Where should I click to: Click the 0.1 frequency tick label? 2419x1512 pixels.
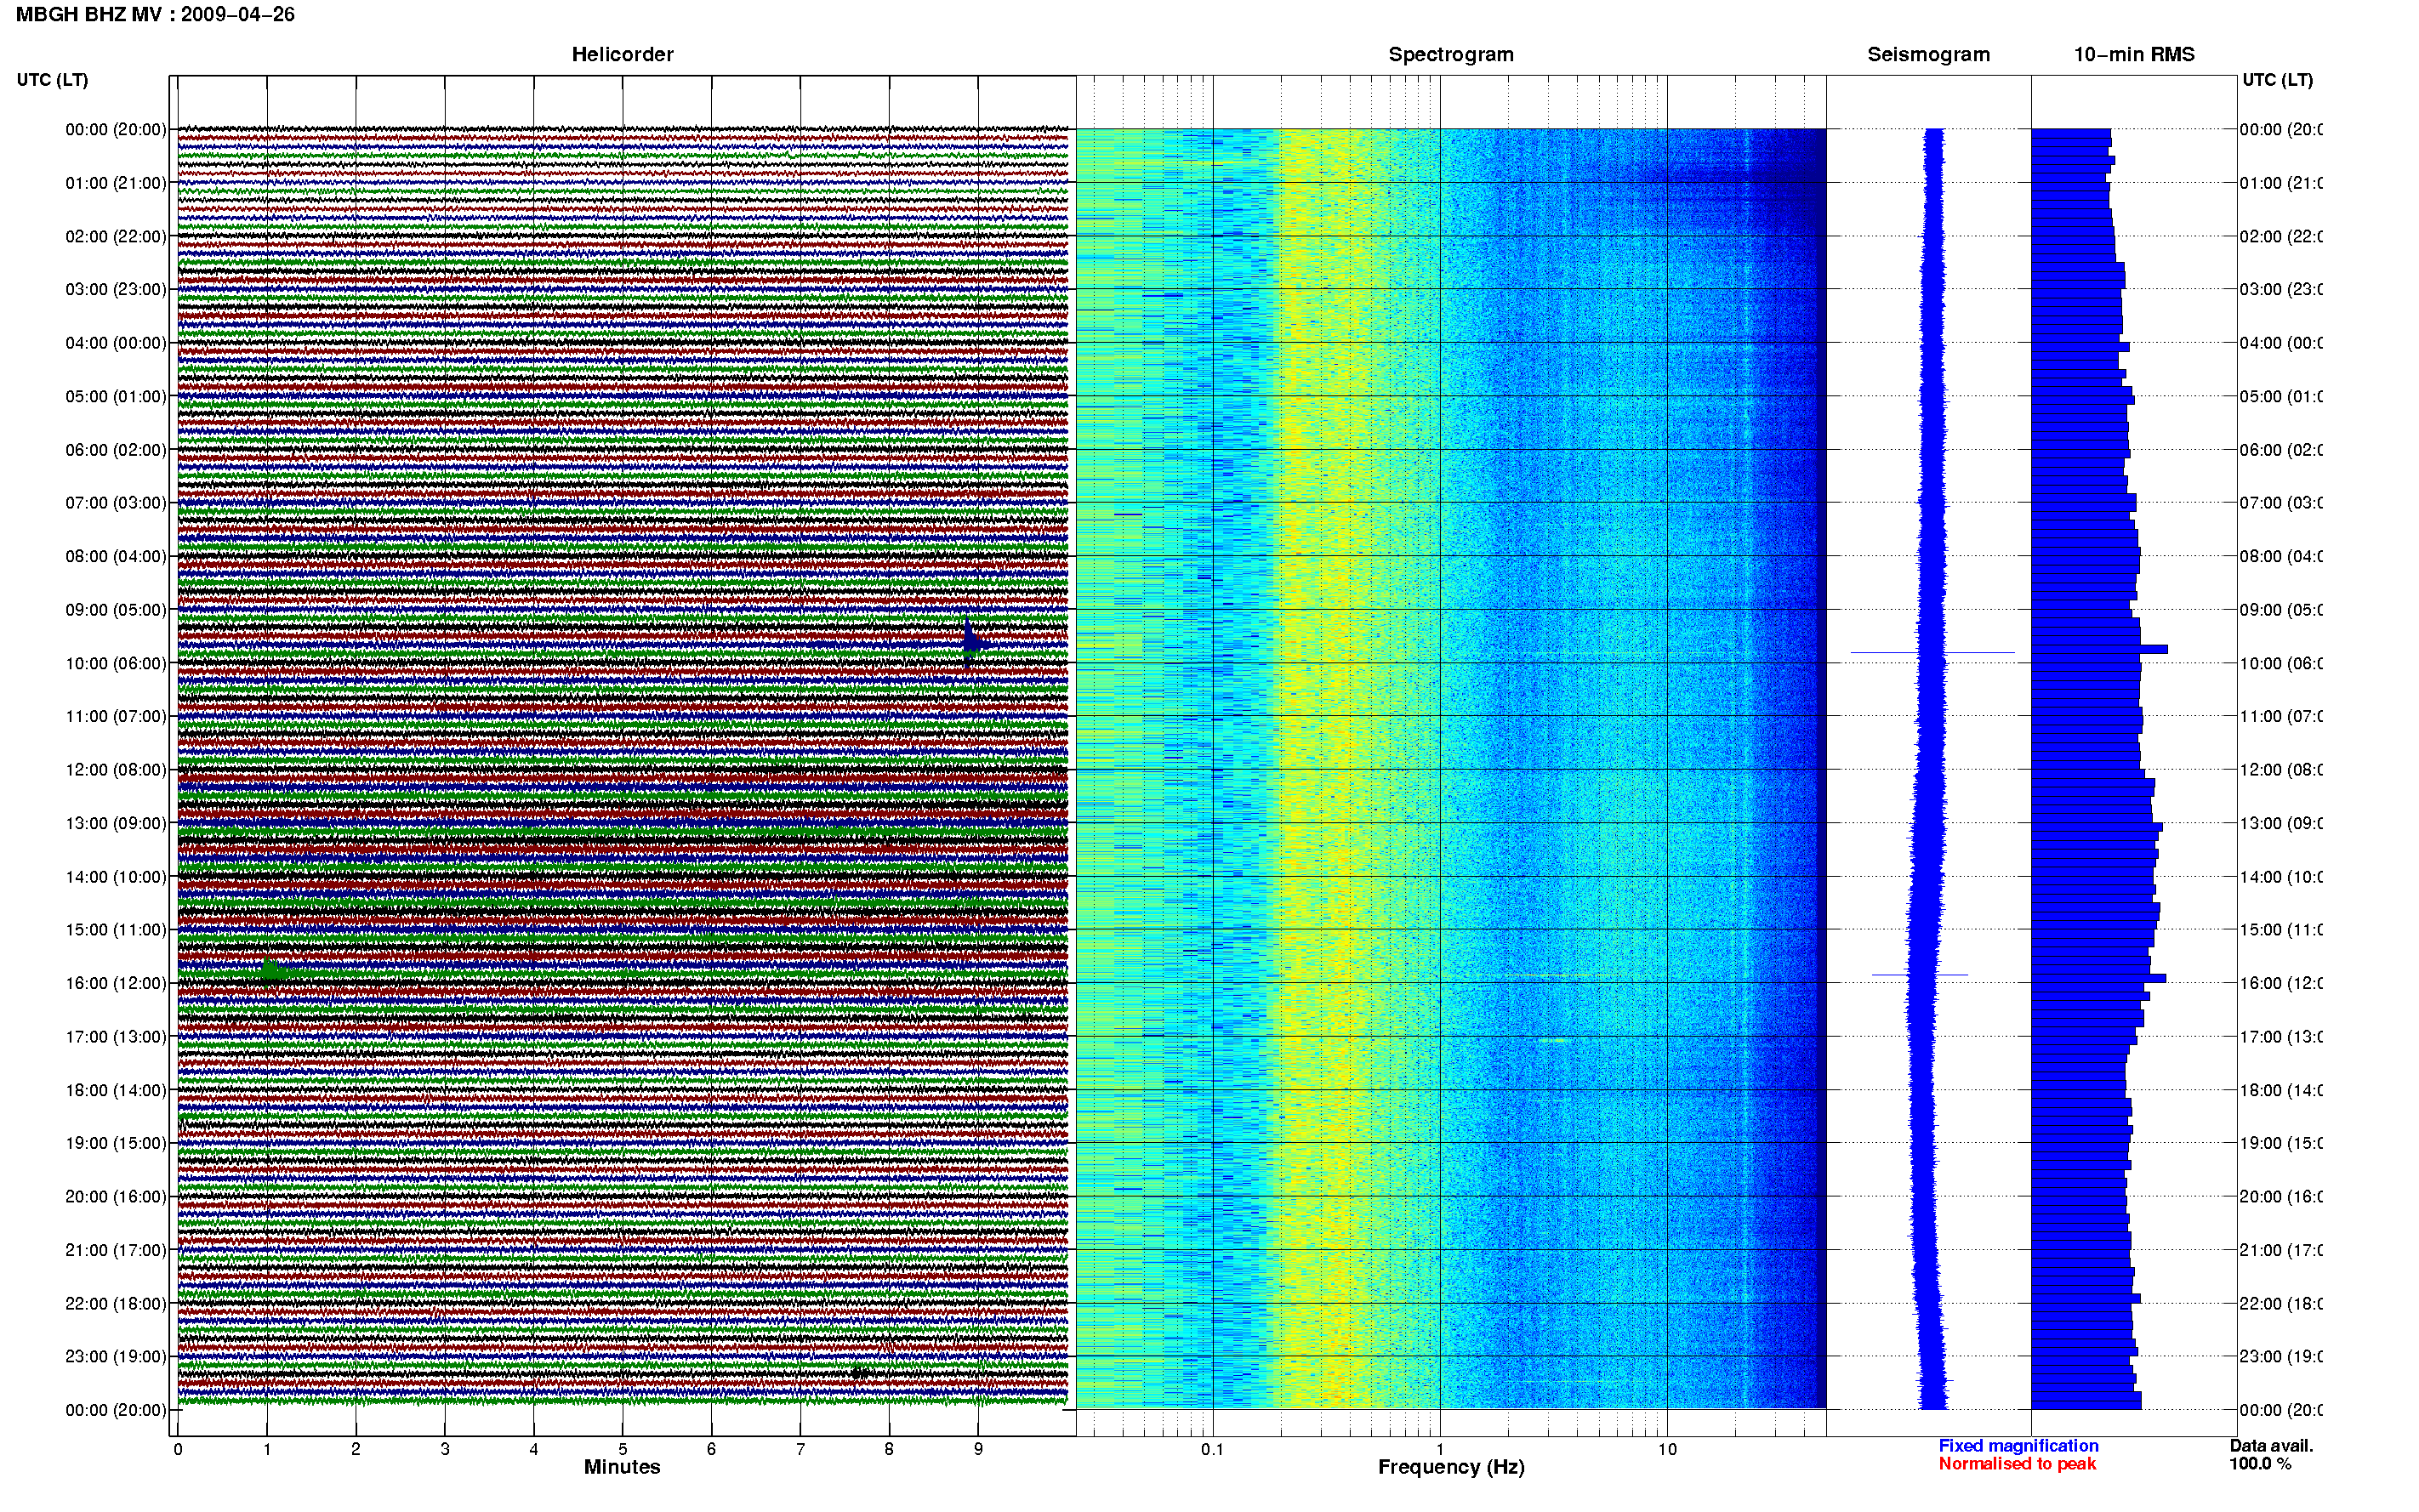[x=1212, y=1449]
